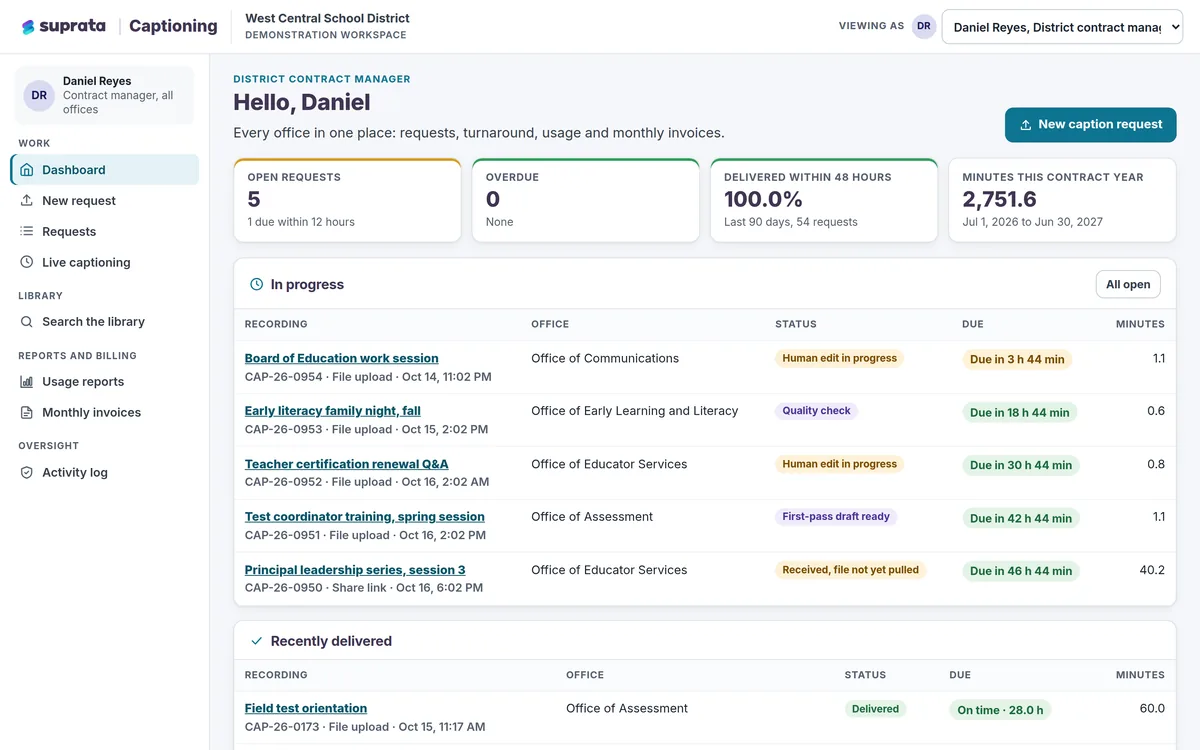
Task: Click the New request upload icon
Action: click(x=27, y=201)
